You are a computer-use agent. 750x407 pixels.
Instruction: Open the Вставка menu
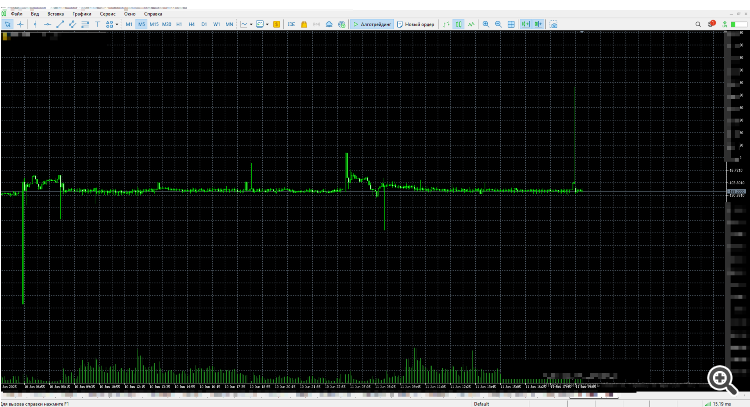(56, 14)
